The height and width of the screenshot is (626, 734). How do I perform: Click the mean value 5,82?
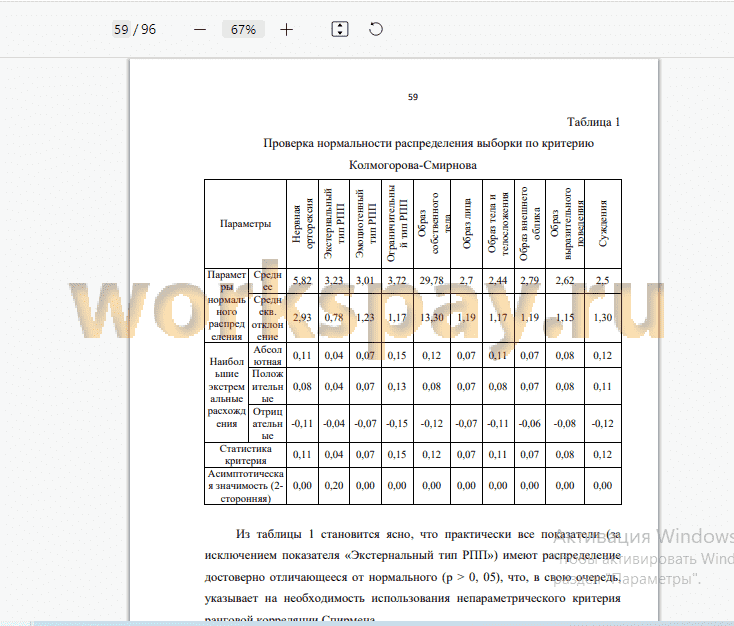[x=302, y=281]
